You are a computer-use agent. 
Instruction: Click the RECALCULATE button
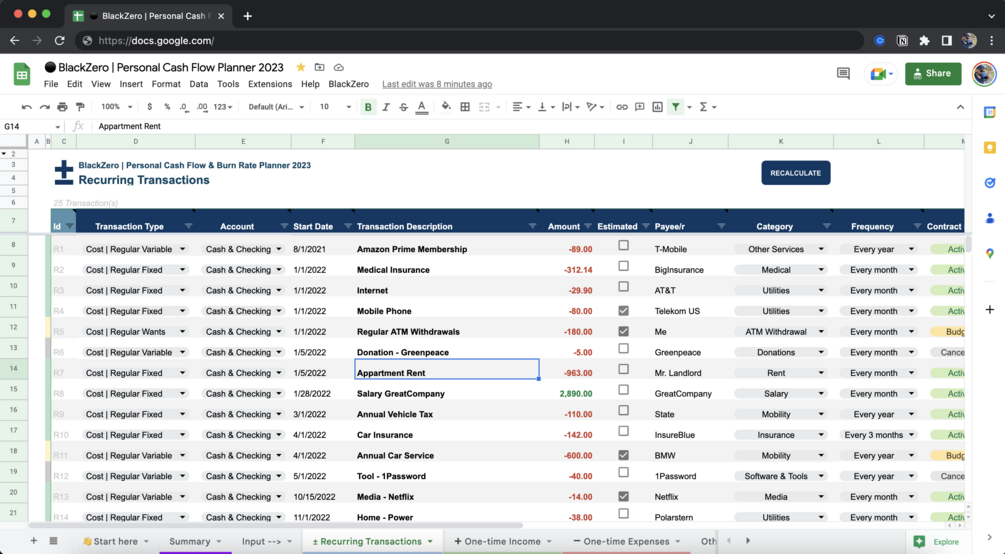[795, 173]
